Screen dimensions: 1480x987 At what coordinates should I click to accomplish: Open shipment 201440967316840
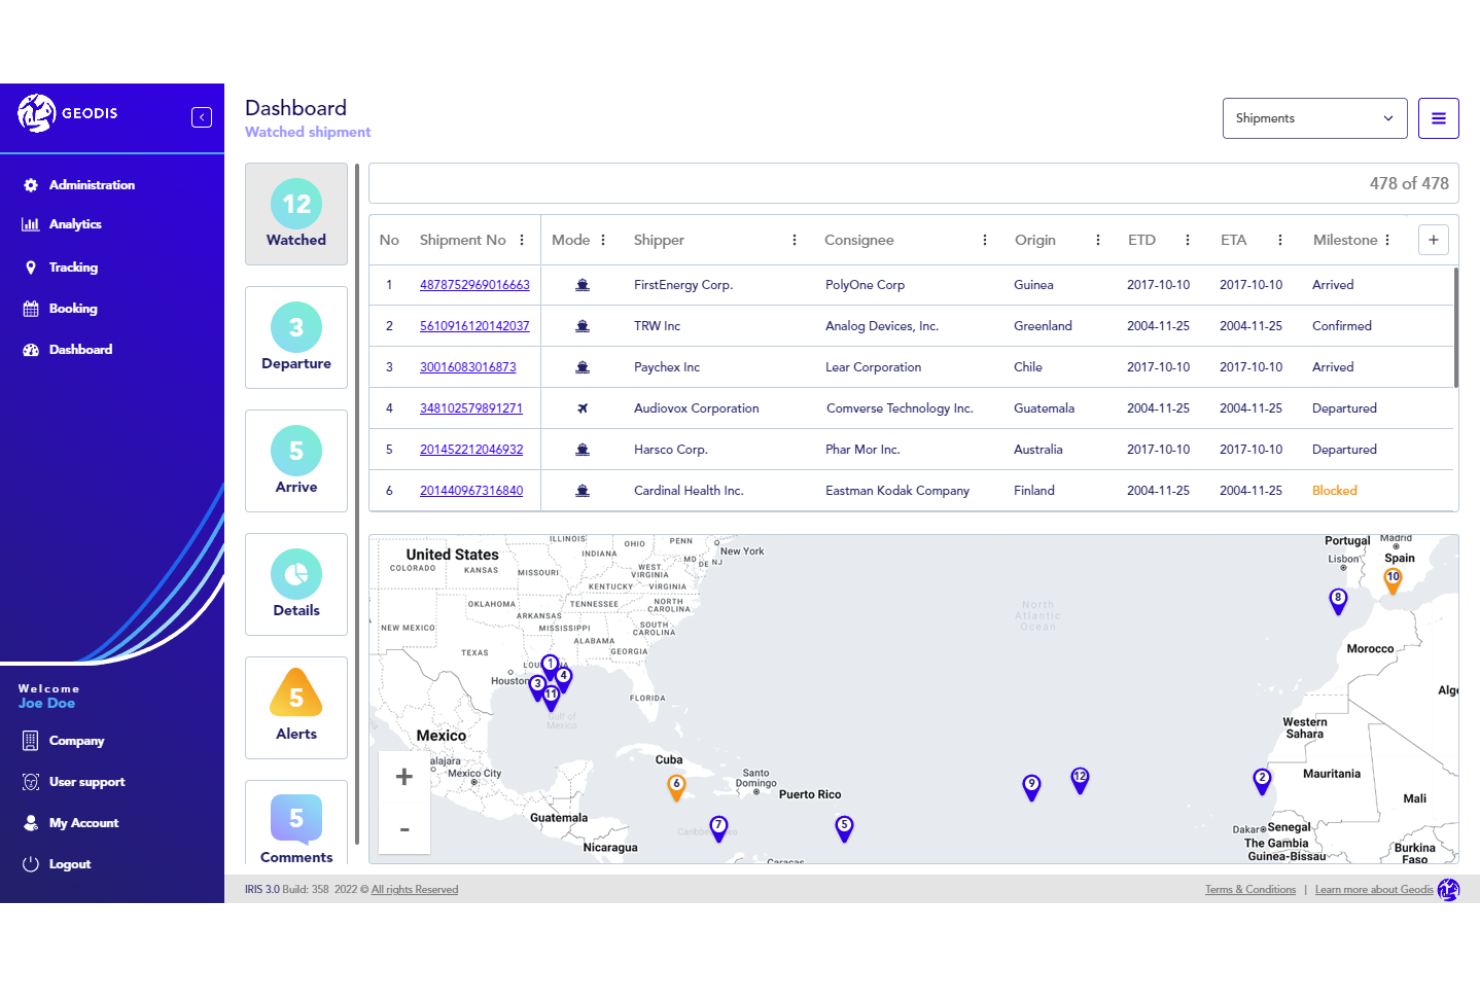coord(471,490)
